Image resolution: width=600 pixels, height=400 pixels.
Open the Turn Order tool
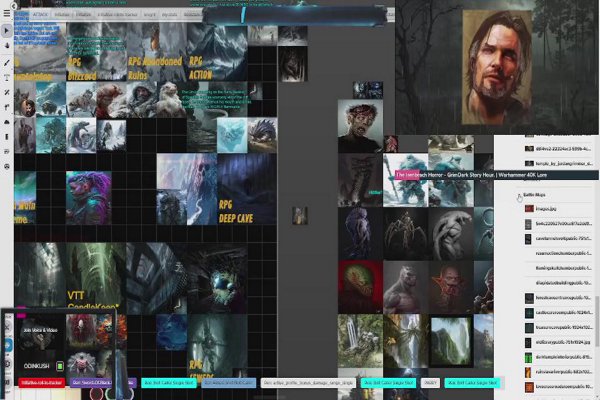pyautogui.click(x=7, y=137)
